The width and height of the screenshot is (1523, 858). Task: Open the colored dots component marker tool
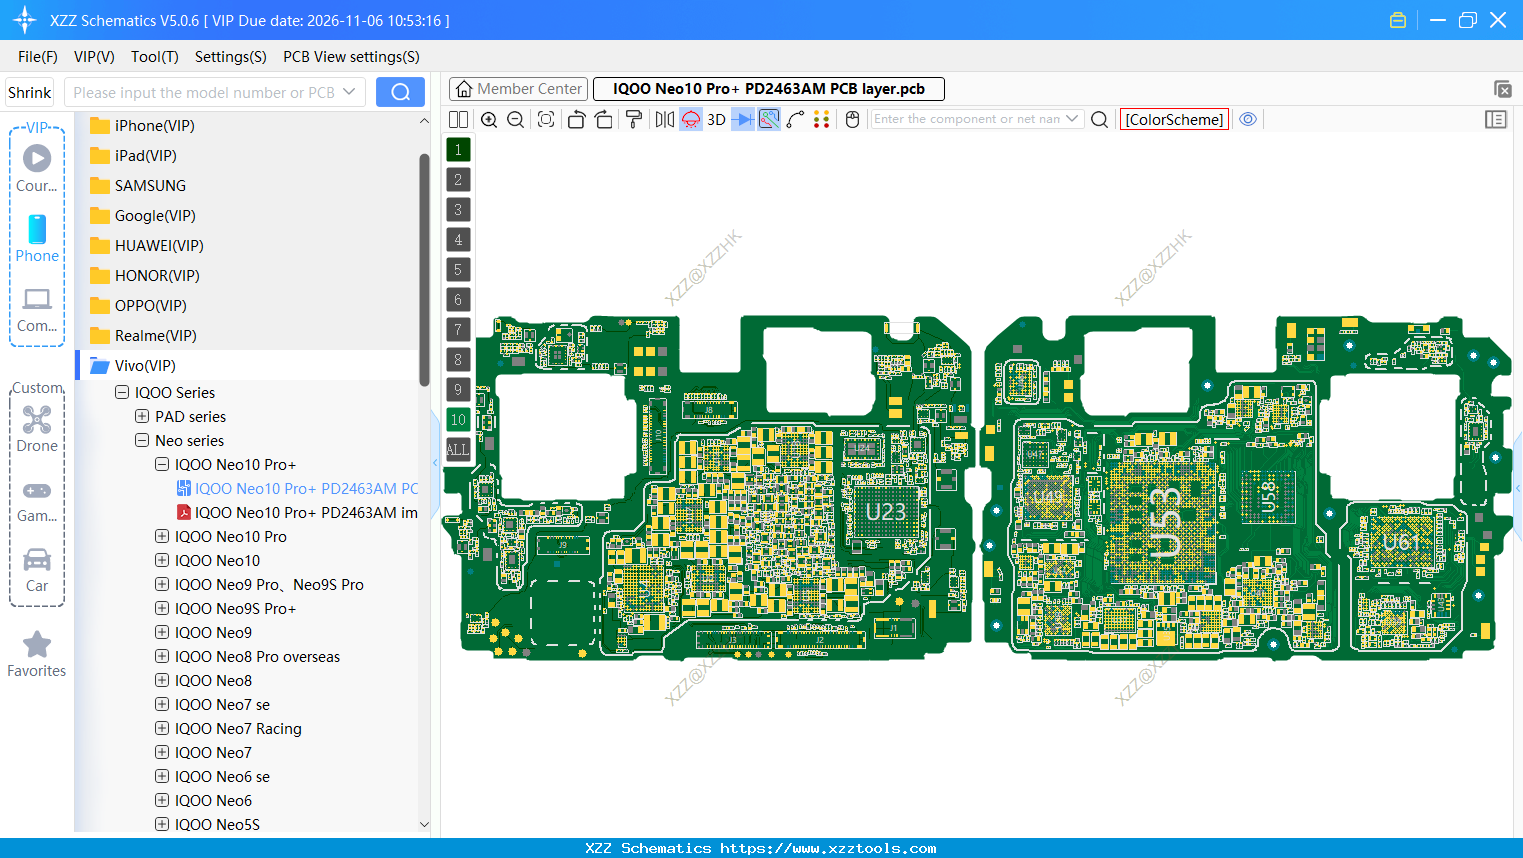(x=820, y=119)
